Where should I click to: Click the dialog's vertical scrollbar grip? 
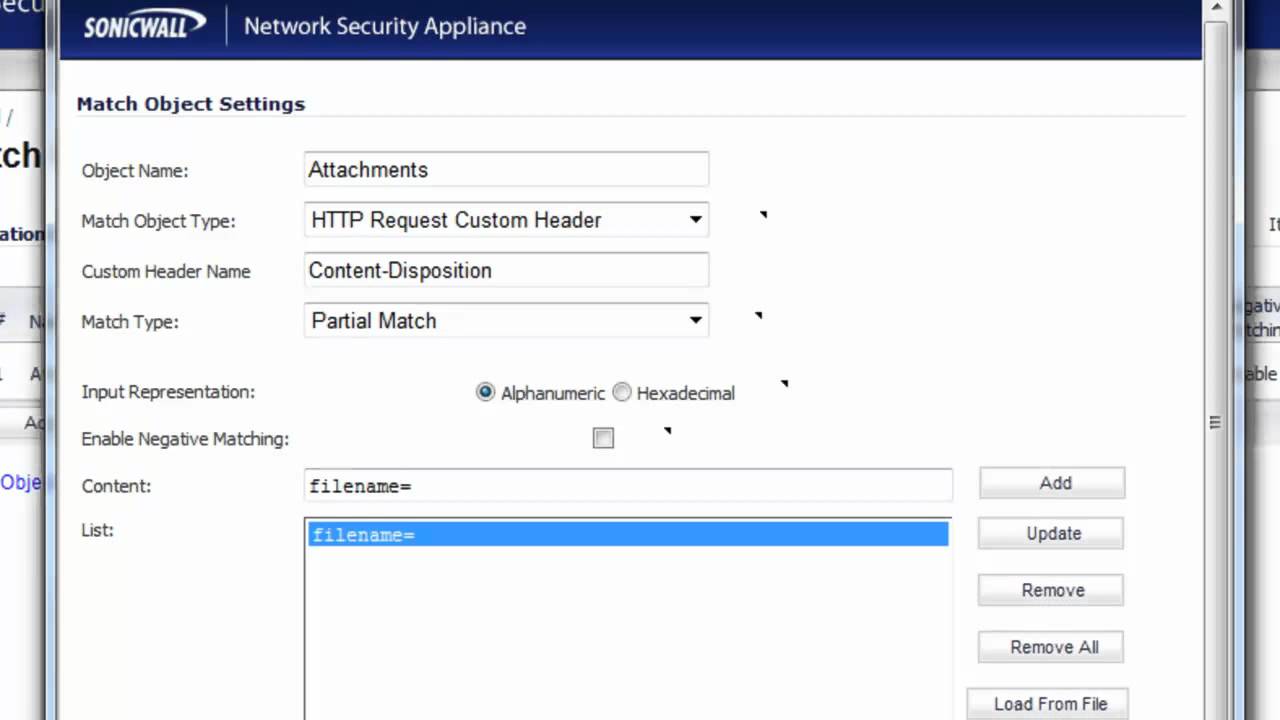coord(1215,423)
